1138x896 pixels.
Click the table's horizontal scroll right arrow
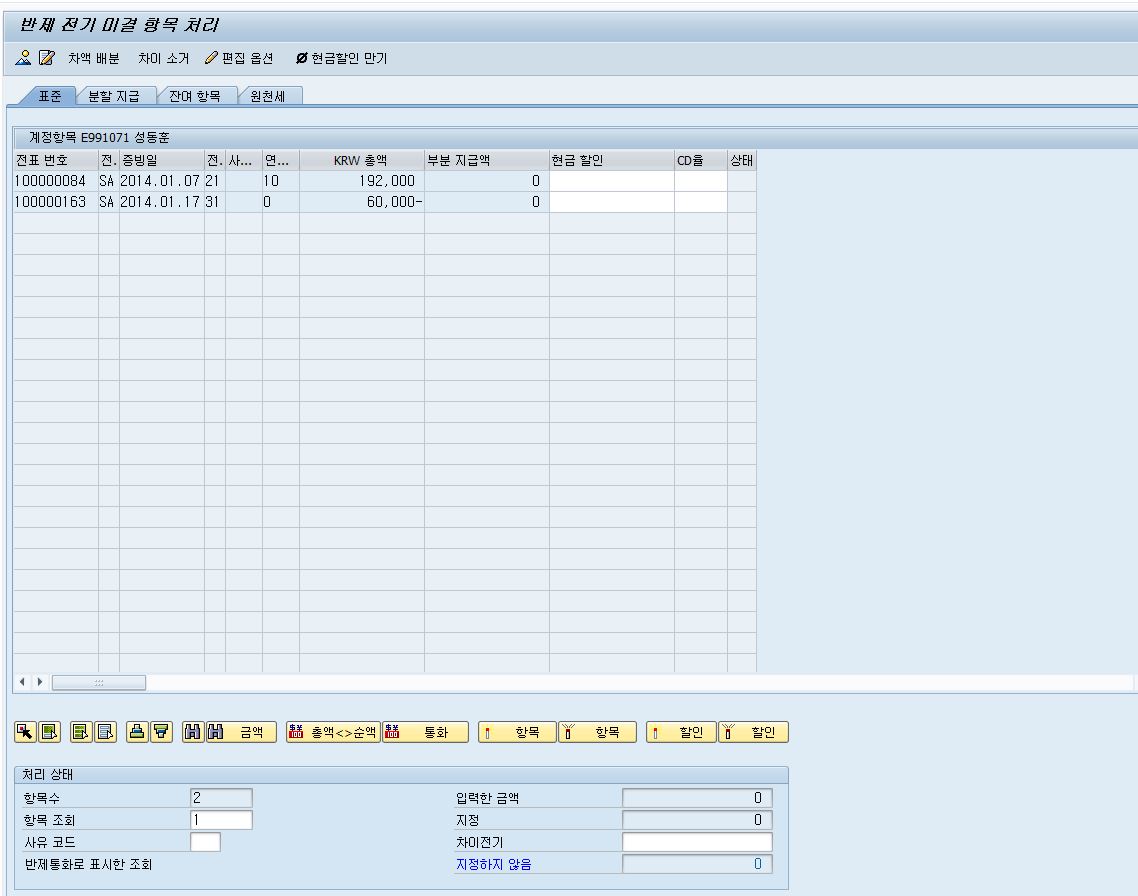[x=41, y=682]
